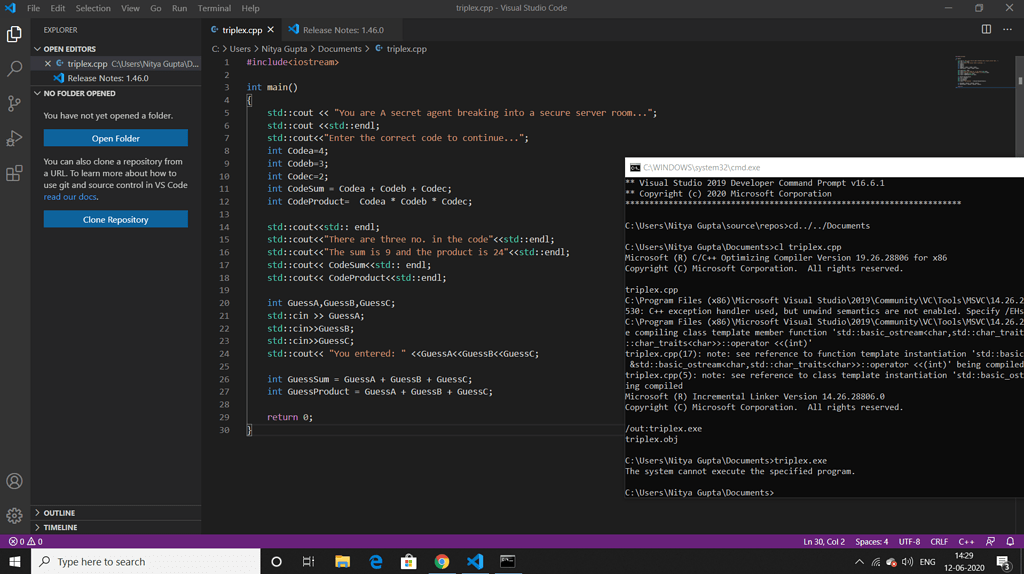The image size is (1024, 574).
Task: Open notifications bell in status bar
Action: [x=1010, y=542]
